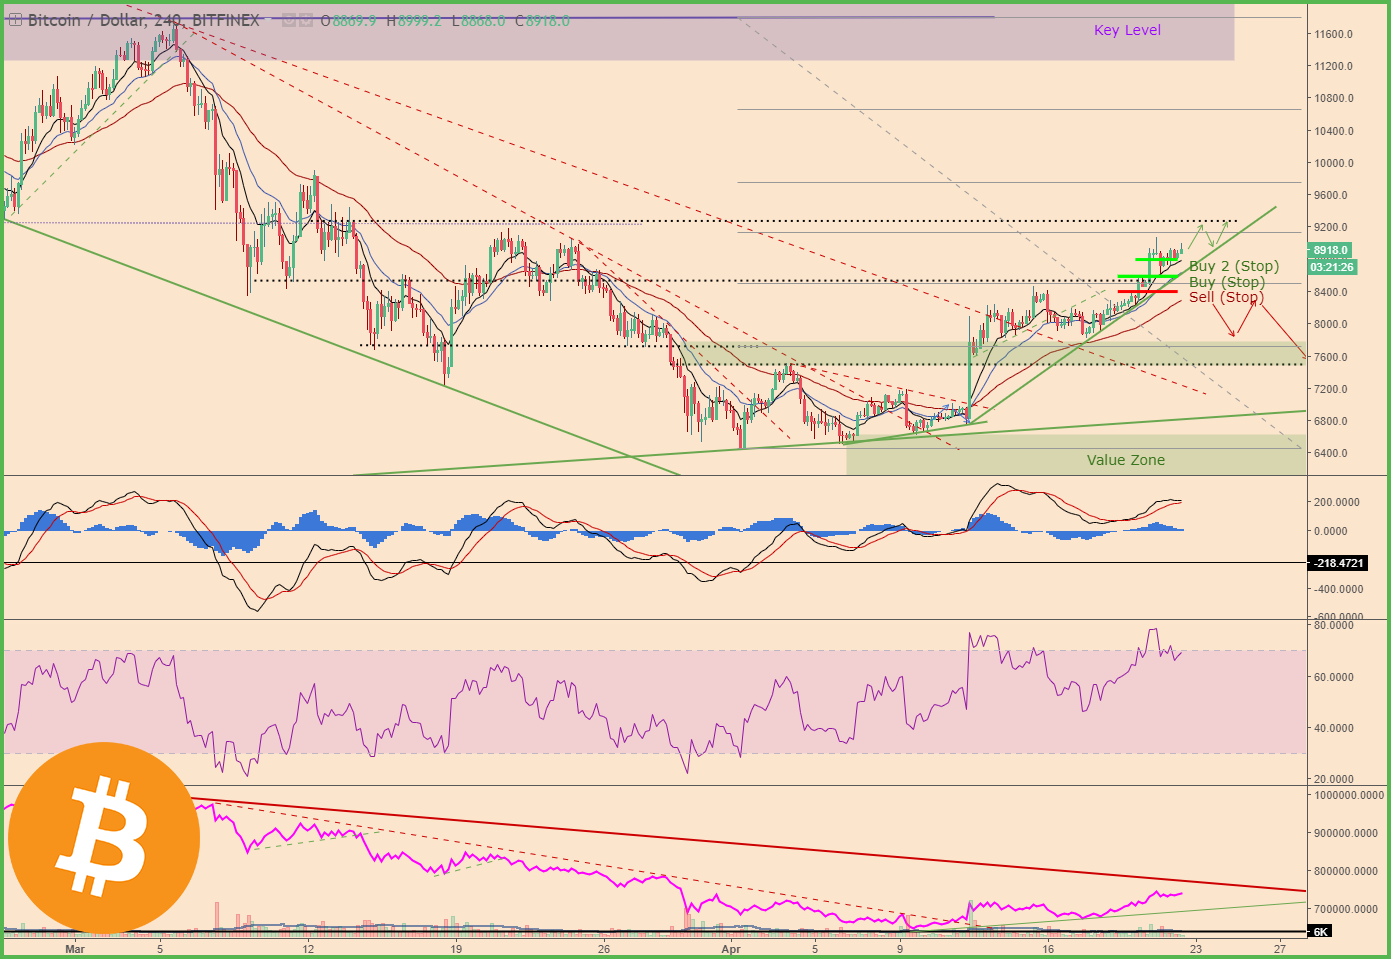1391x959 pixels.
Task: Click the 12 date label
Action: tap(308, 949)
